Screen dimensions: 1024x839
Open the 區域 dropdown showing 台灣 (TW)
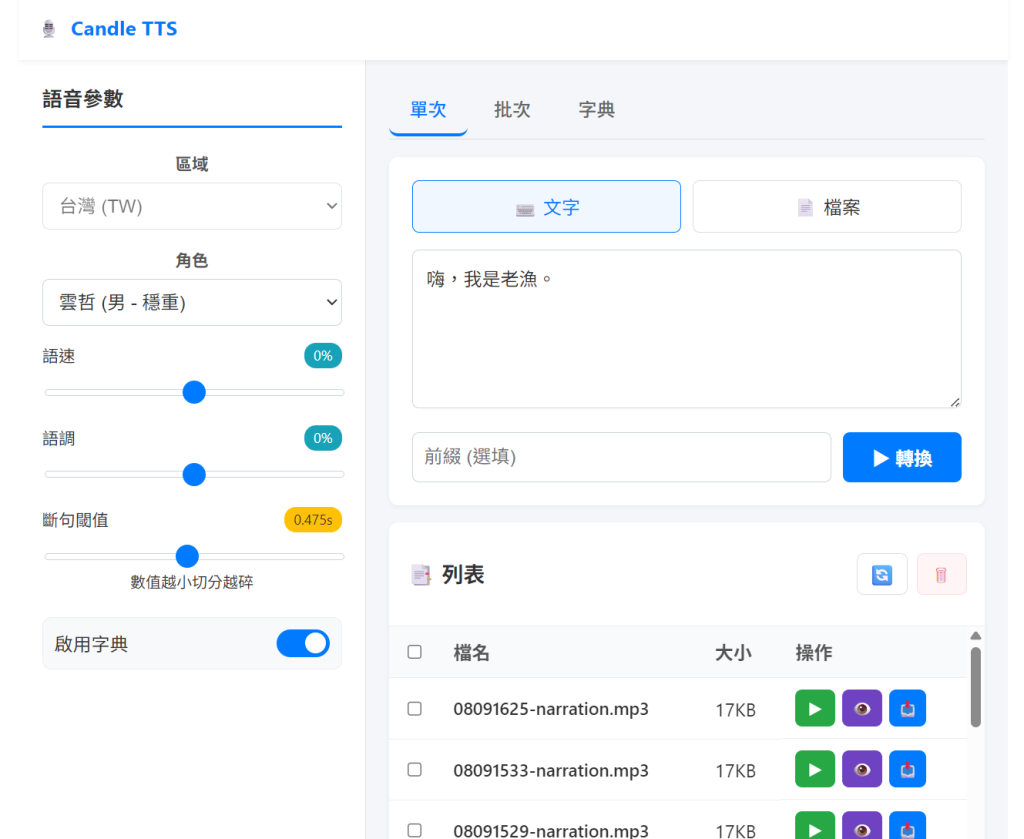tap(192, 206)
